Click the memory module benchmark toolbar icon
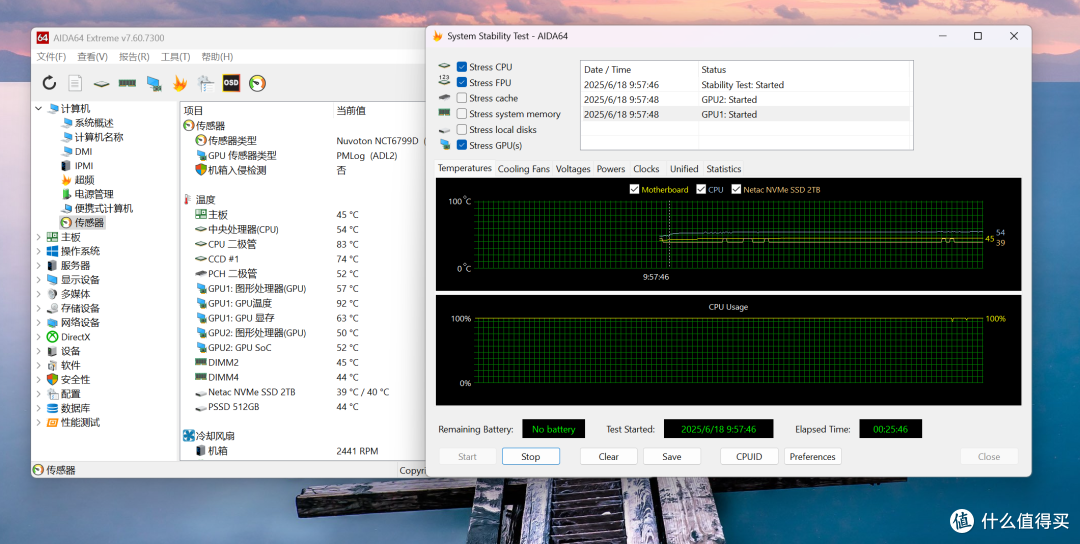1080x544 pixels. pos(127,83)
